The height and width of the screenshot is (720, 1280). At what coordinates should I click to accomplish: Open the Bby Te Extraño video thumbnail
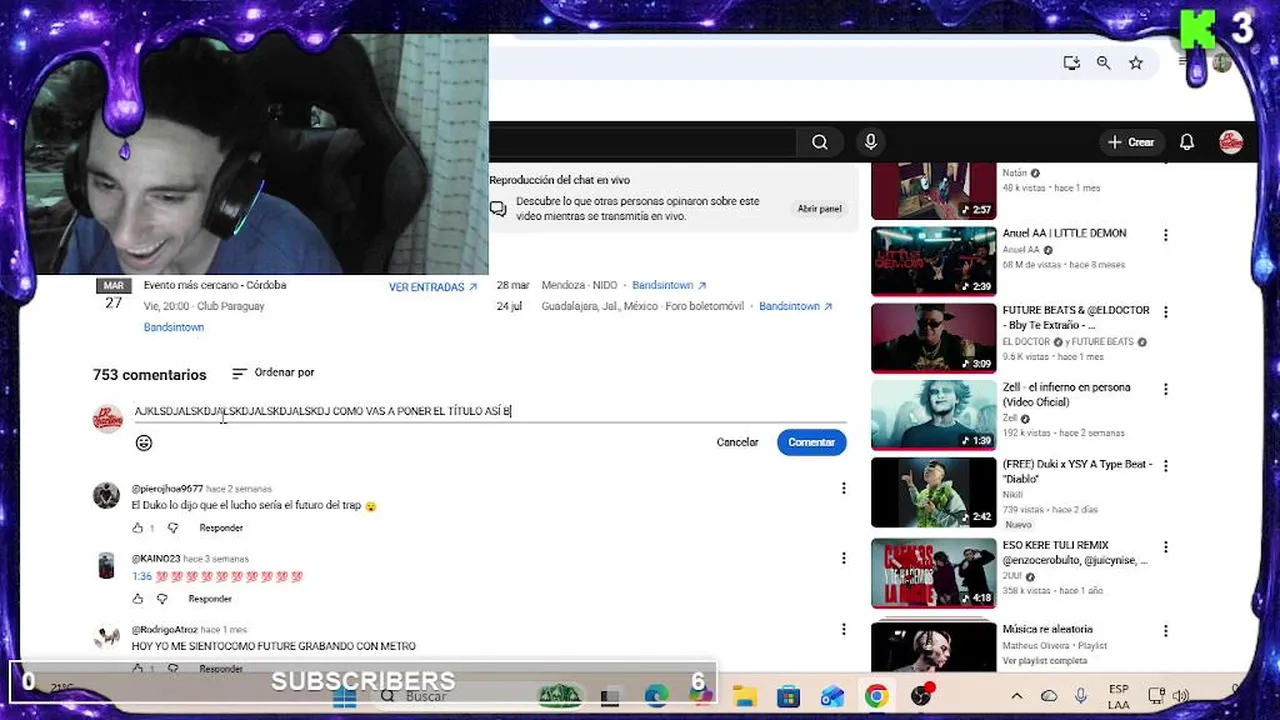click(x=933, y=338)
